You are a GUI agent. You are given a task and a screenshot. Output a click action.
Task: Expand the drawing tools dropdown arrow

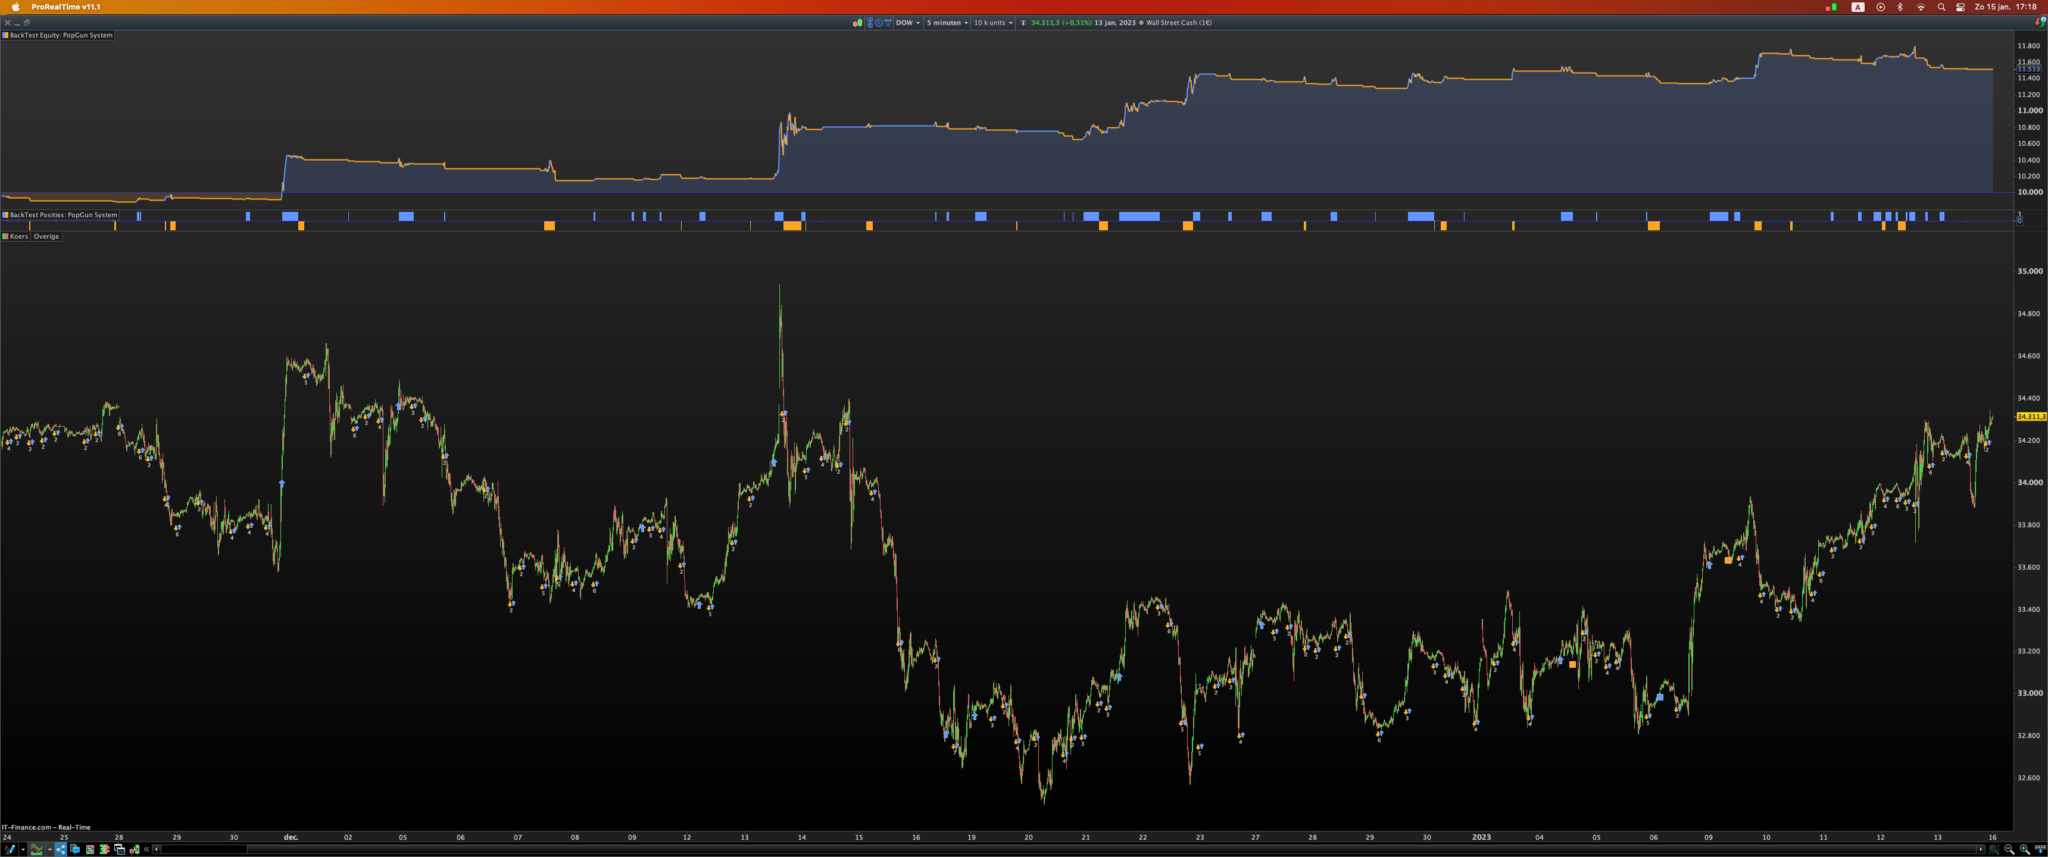(x=22, y=849)
